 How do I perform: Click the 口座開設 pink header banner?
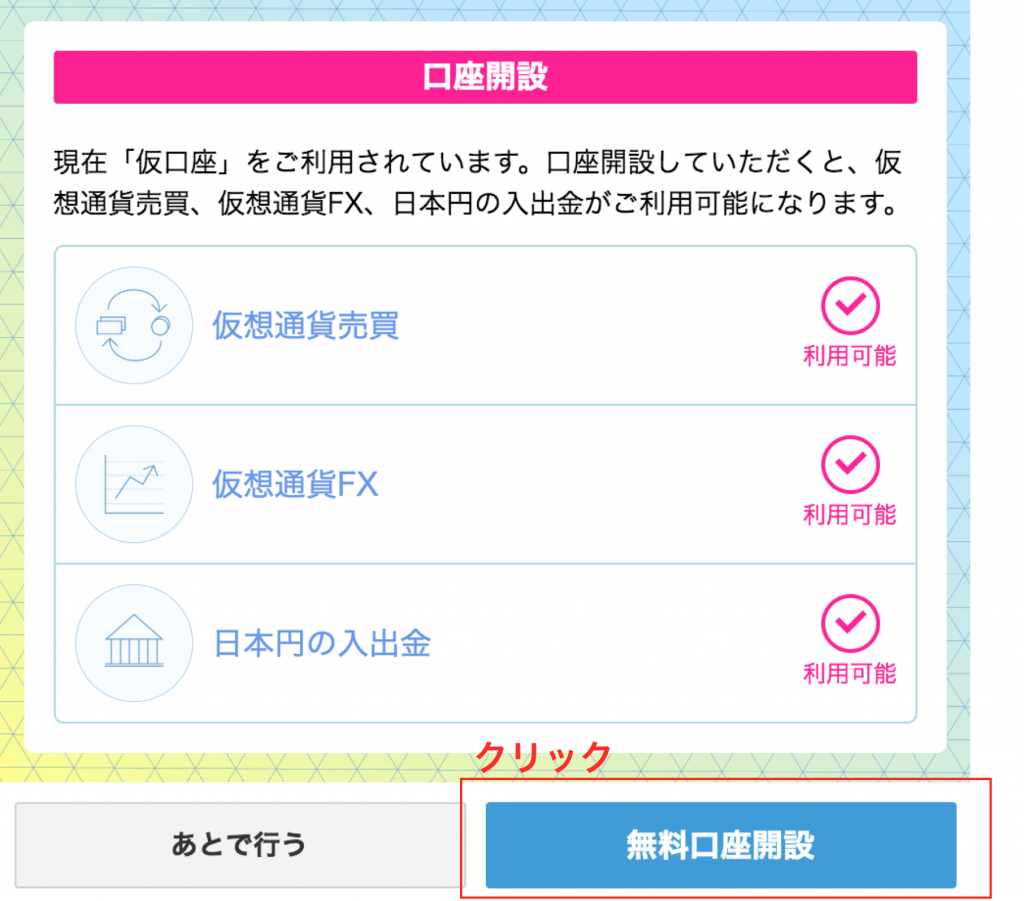coord(485,77)
